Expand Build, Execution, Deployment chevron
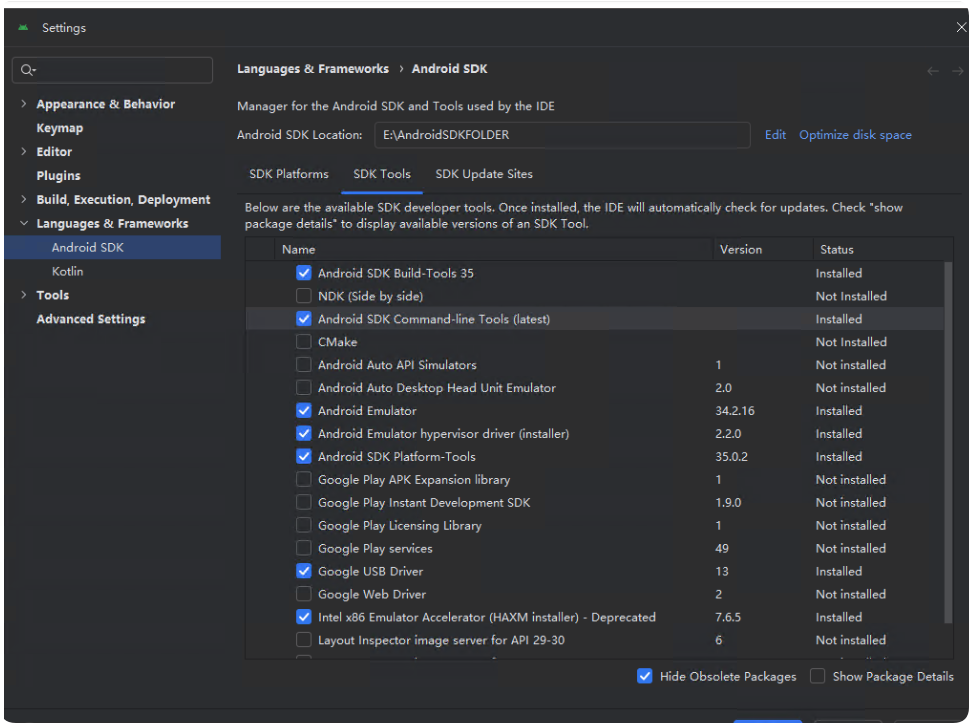 [x=23, y=199]
